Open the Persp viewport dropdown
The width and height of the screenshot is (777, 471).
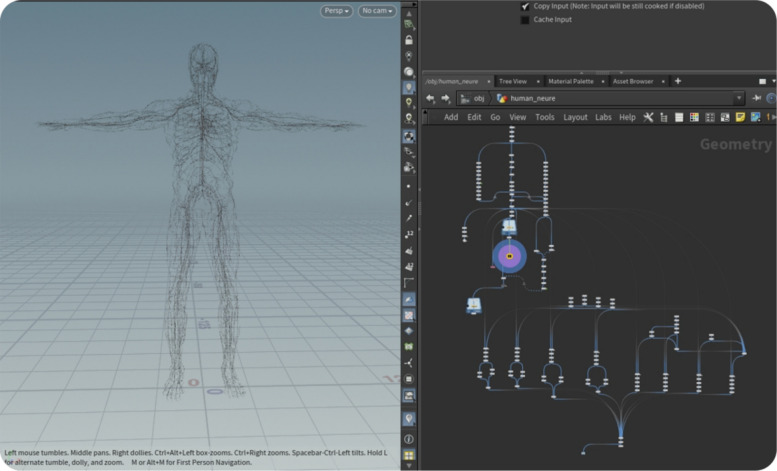336,10
